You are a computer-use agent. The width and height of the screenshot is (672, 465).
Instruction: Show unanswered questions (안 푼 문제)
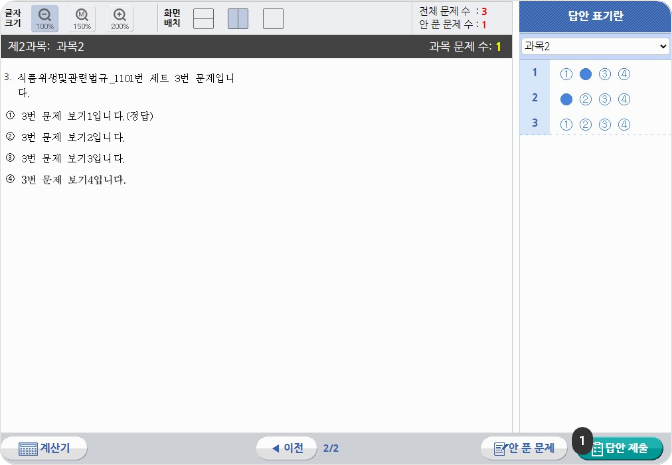click(524, 448)
